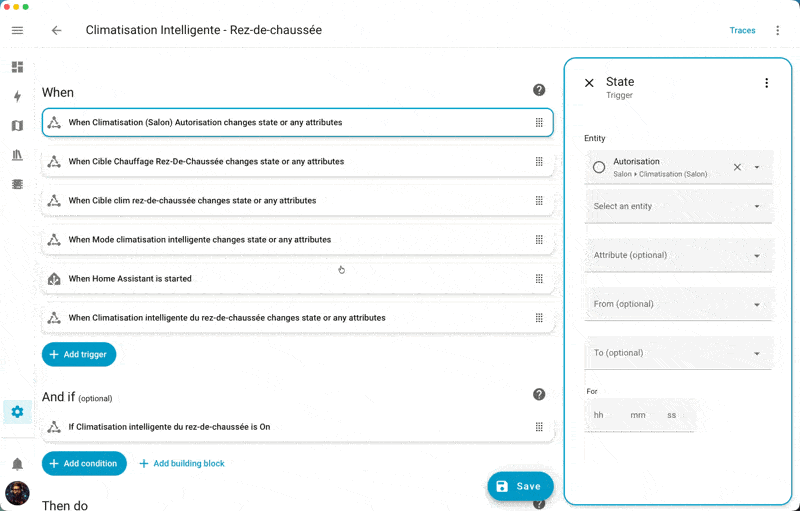Click drag handle of Home Assistant started trigger
Viewport: 800px width, 511px height.
tap(539, 279)
